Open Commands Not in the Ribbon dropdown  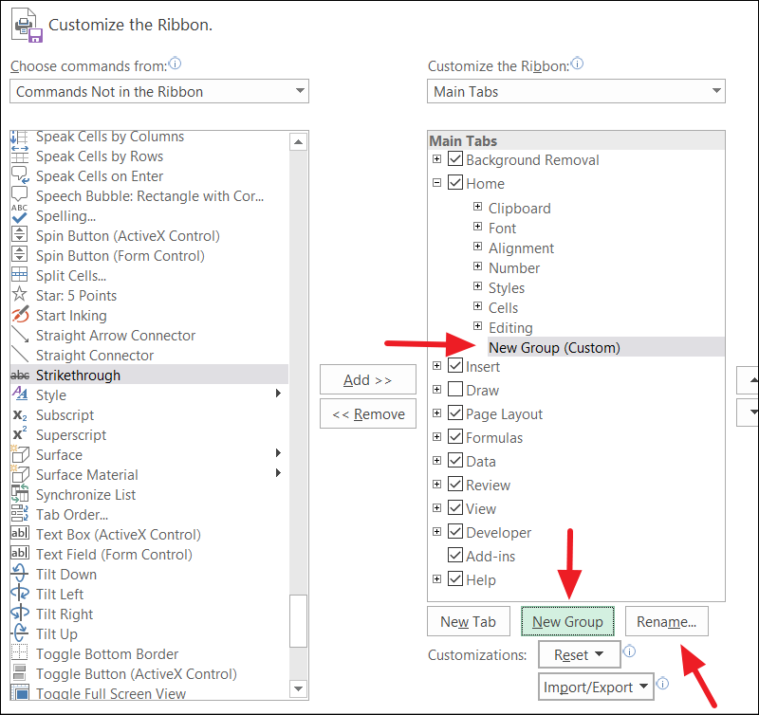click(x=159, y=91)
